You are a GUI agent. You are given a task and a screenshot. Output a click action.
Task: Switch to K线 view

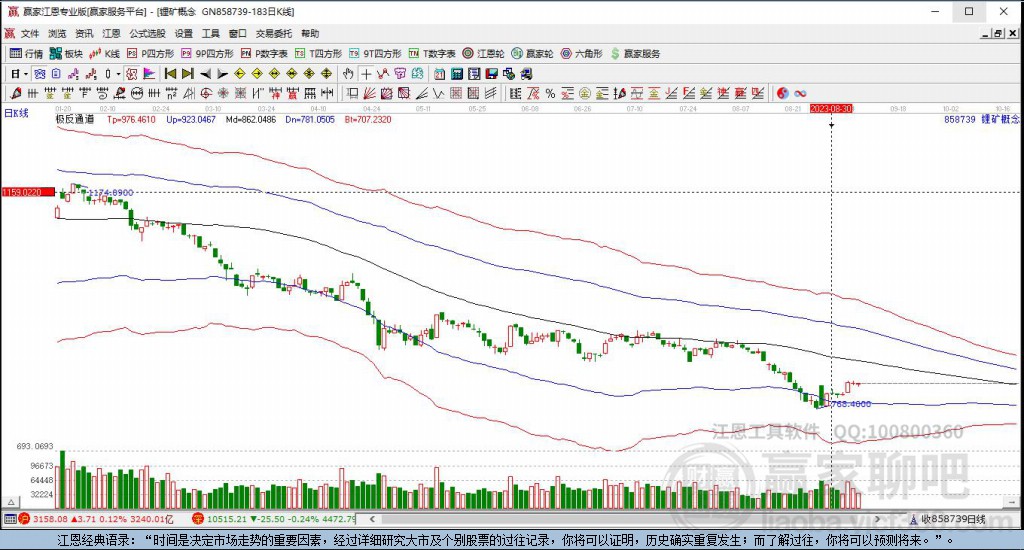pyautogui.click(x=104, y=54)
